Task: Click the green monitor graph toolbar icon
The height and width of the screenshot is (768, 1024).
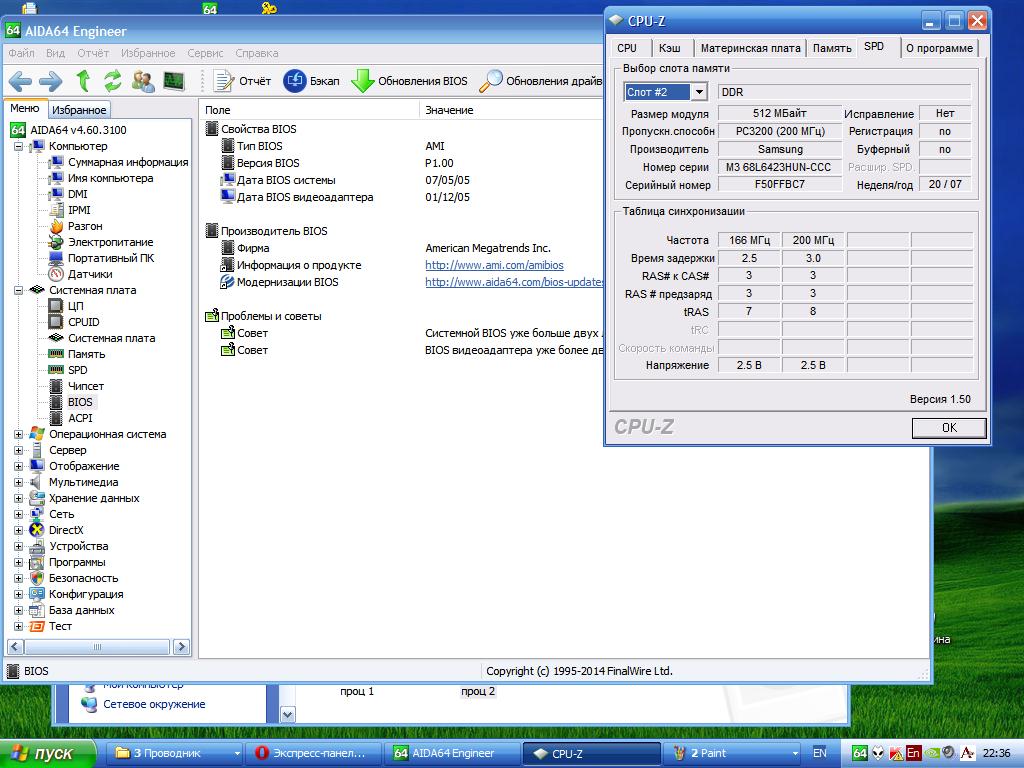Action: tap(174, 81)
